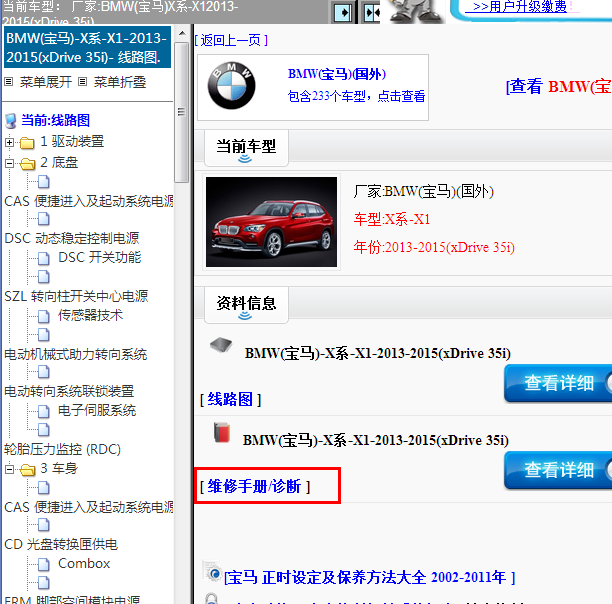This screenshot has height=604, width=612.
Task: Click the 查看 BMW link on the right
Action: (x=559, y=86)
